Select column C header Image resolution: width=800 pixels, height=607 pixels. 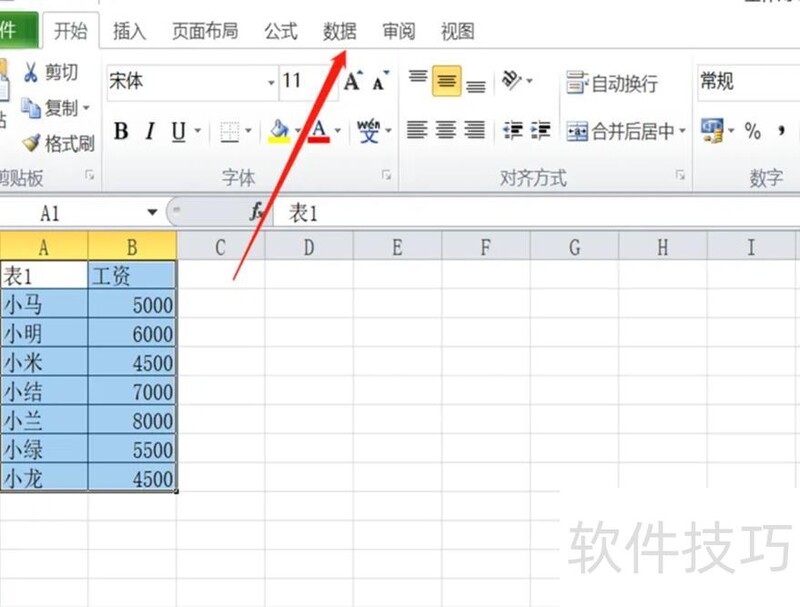point(220,247)
